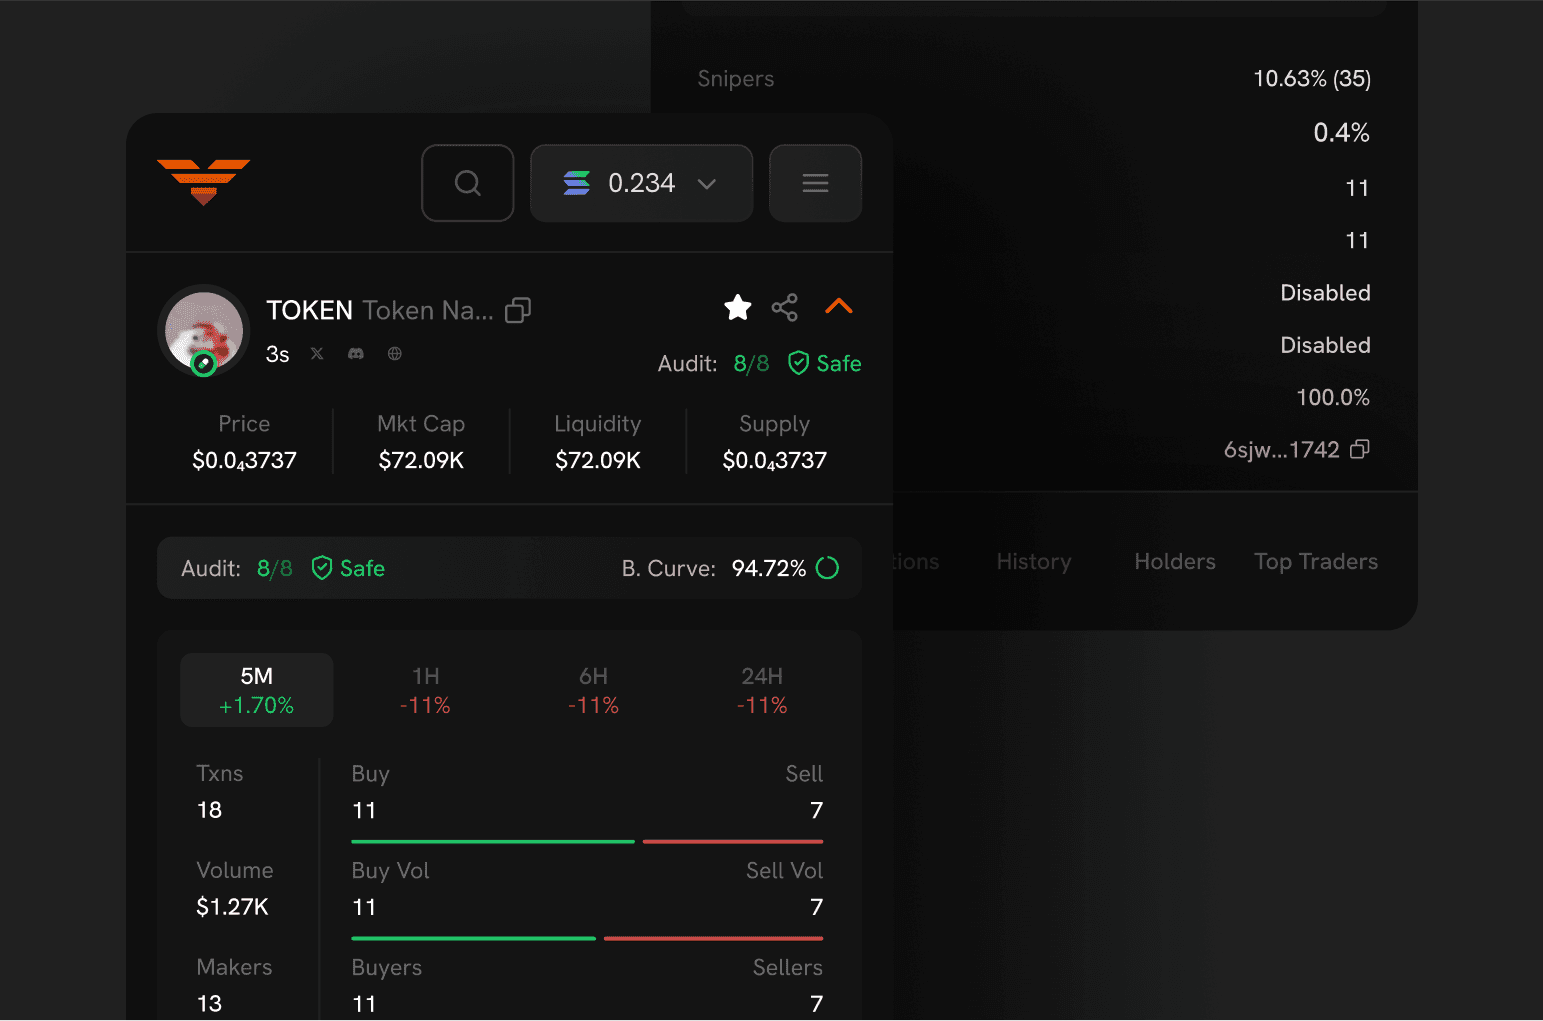
Task: Click the 100.0% value in back panel
Action: point(1333,397)
